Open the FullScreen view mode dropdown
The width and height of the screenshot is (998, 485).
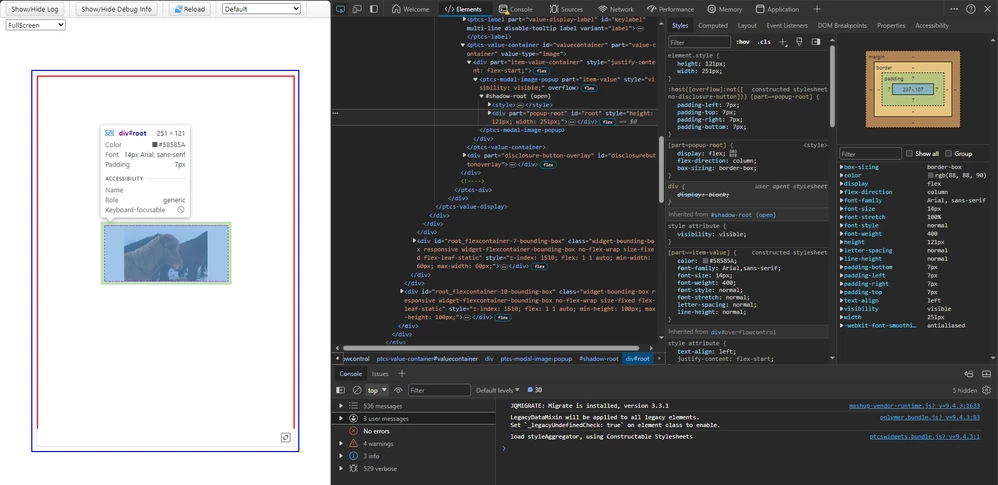tap(36, 25)
